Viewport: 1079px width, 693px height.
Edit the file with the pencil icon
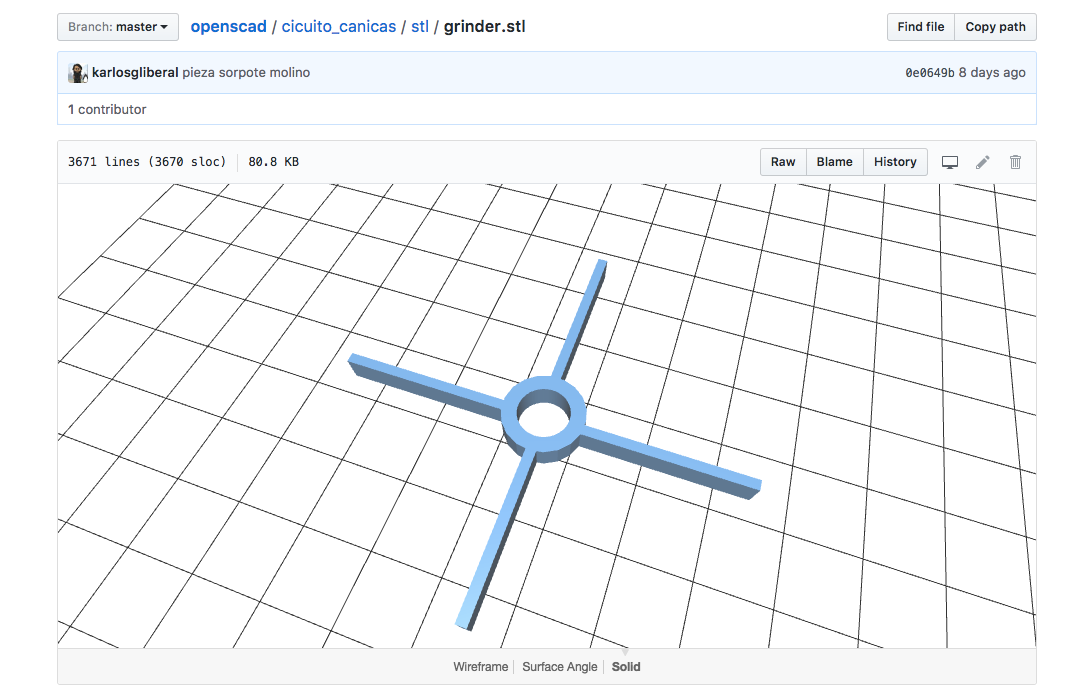pos(983,162)
